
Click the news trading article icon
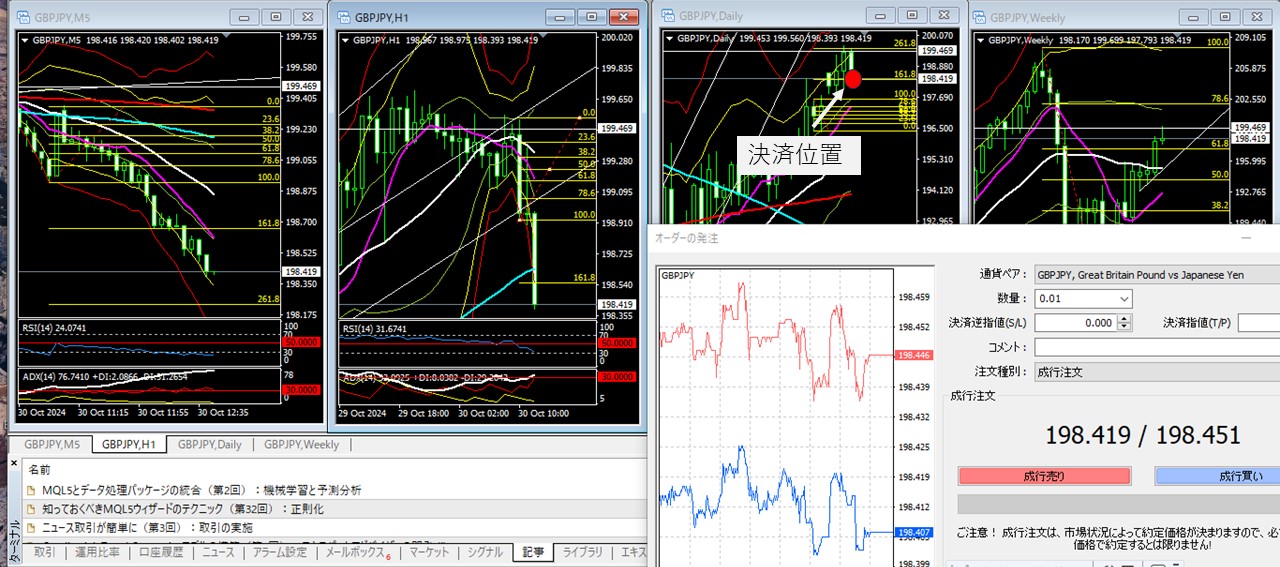tap(31, 527)
